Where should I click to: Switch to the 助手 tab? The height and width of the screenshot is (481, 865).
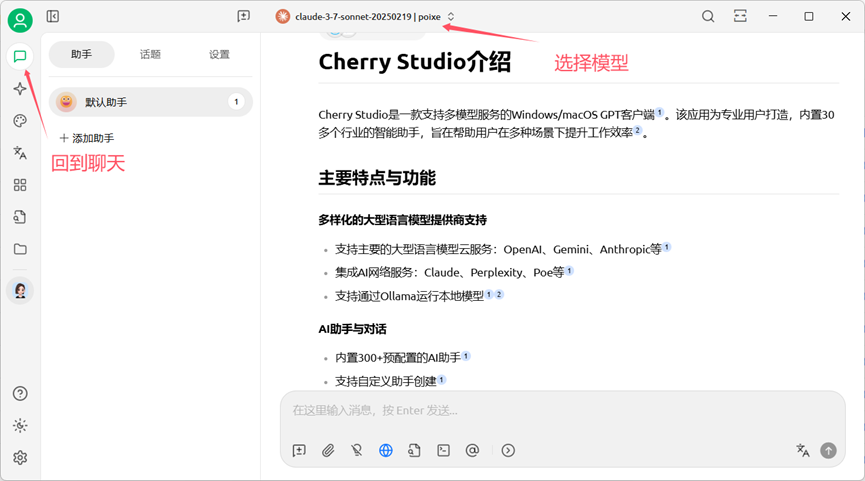(82, 54)
